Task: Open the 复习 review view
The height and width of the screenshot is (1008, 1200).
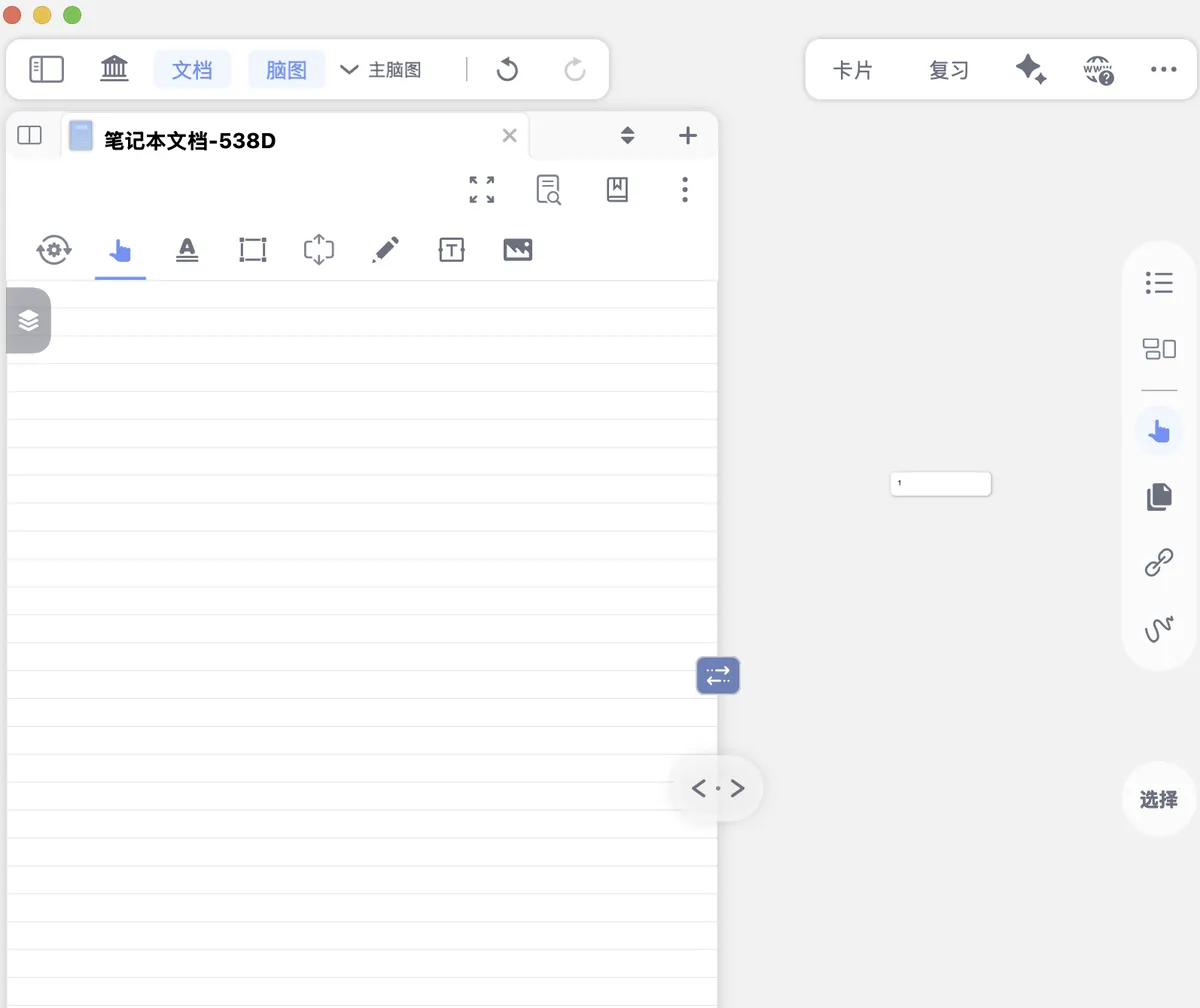Action: pyautogui.click(x=949, y=70)
